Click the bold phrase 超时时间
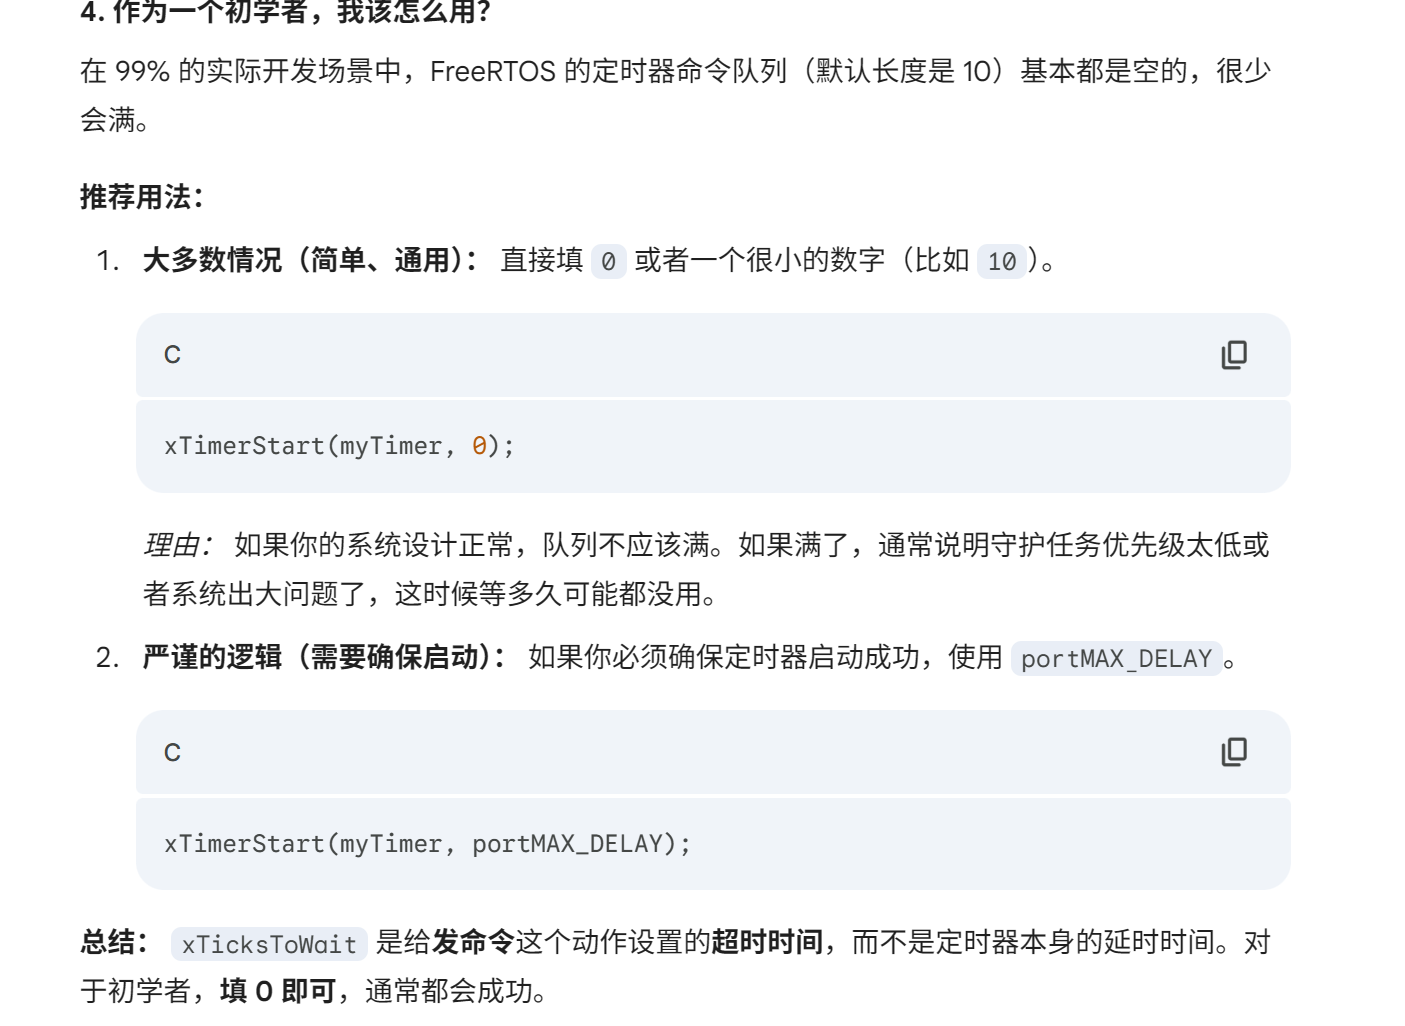 click(x=767, y=942)
